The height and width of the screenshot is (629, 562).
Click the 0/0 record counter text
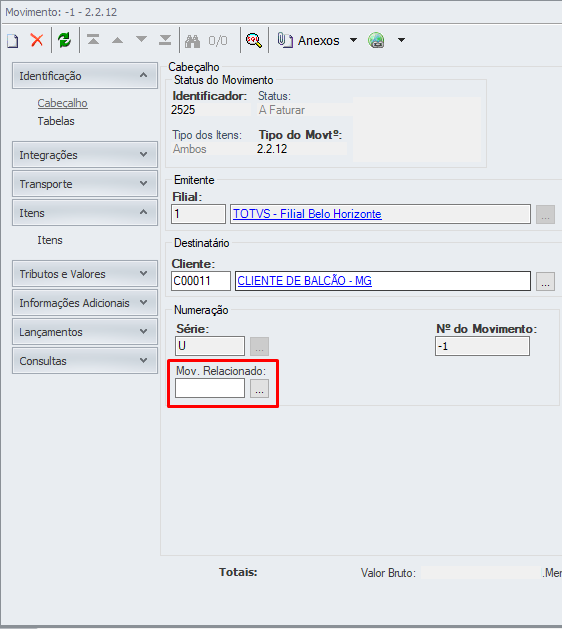(x=218, y=41)
